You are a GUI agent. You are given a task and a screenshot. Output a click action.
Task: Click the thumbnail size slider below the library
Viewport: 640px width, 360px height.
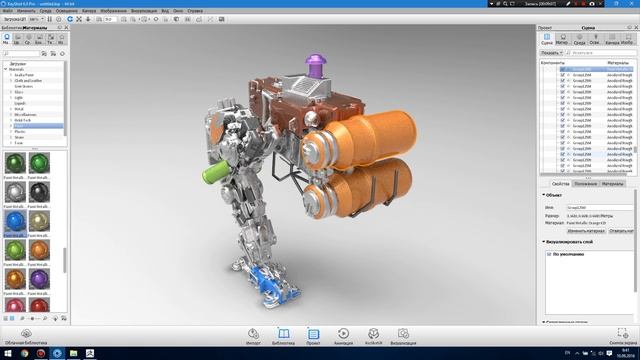click(x=33, y=318)
